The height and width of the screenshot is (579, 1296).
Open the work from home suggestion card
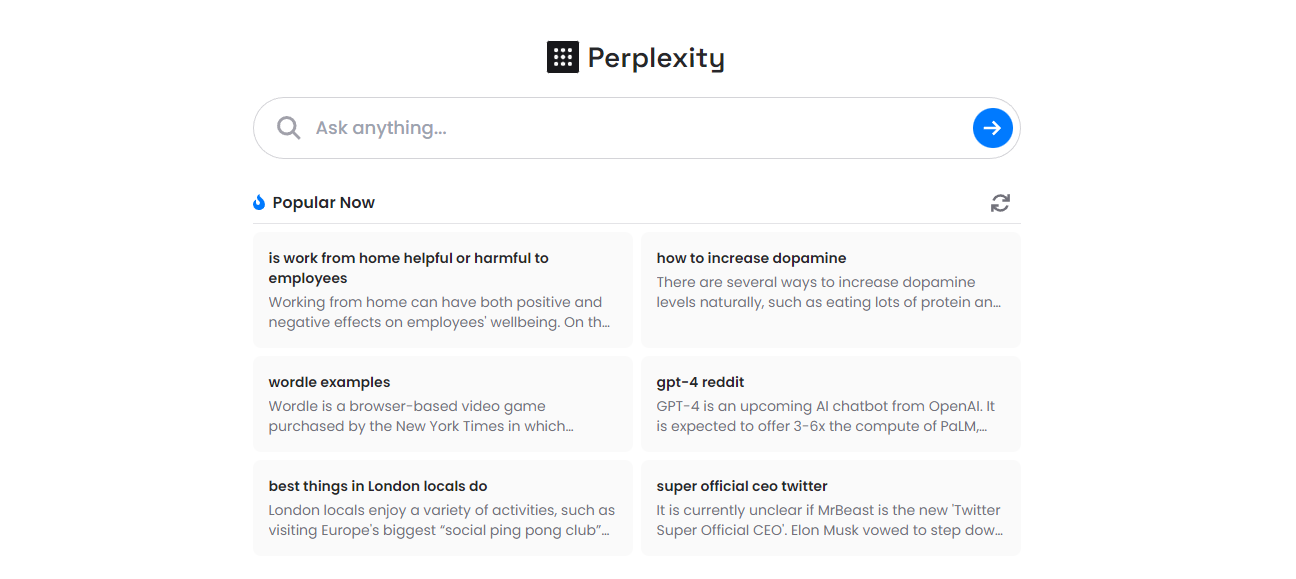point(442,289)
